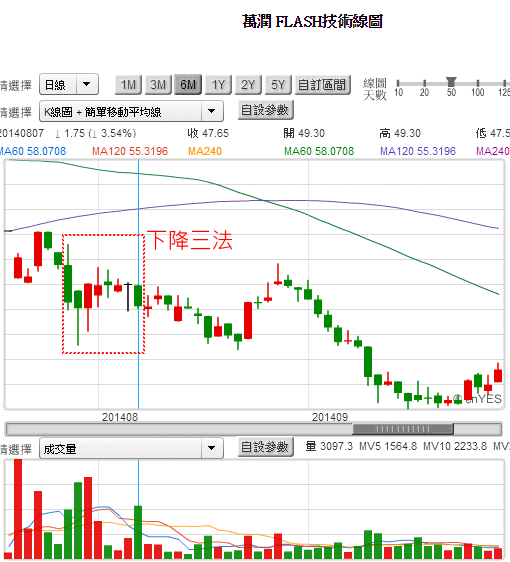The width and height of the screenshot is (510, 562).
Task: Click the 201408 date axis label
Action: (x=120, y=417)
